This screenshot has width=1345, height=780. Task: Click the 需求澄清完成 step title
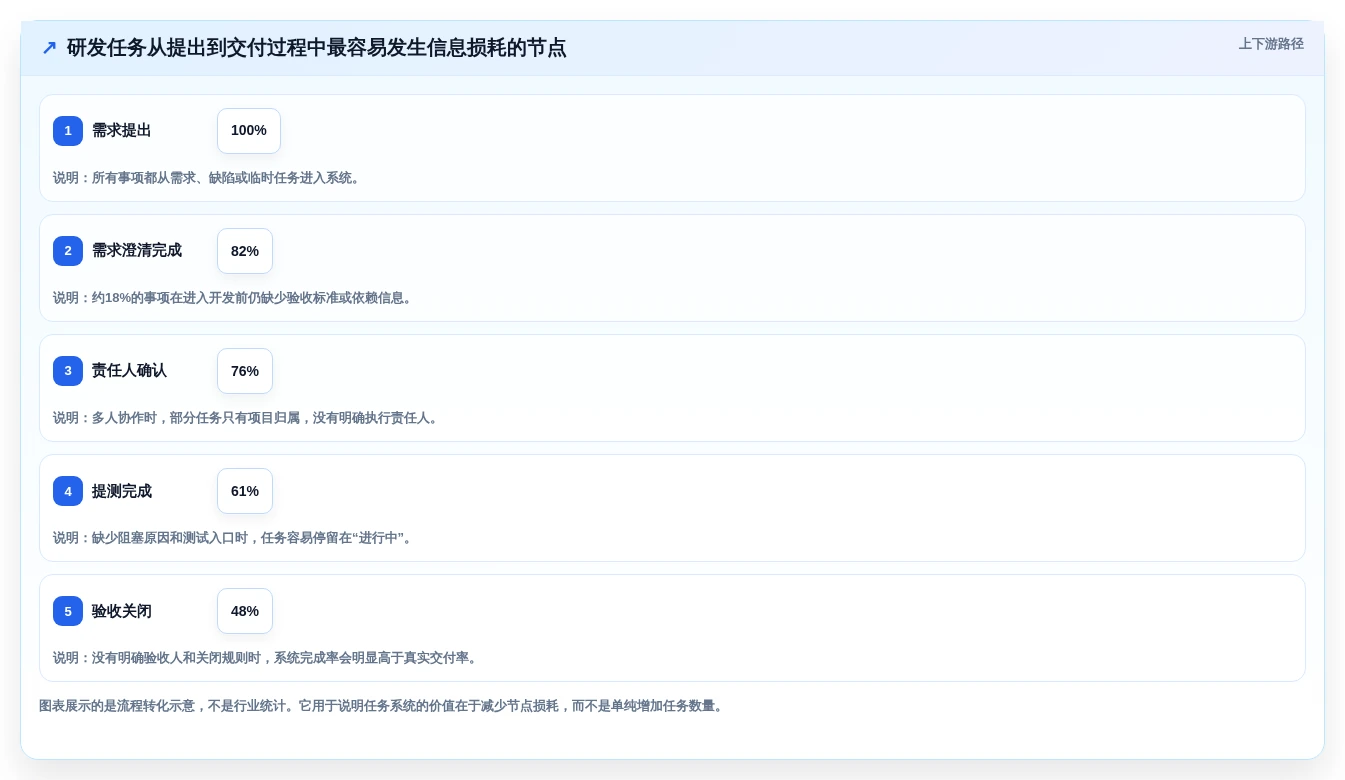(x=137, y=251)
